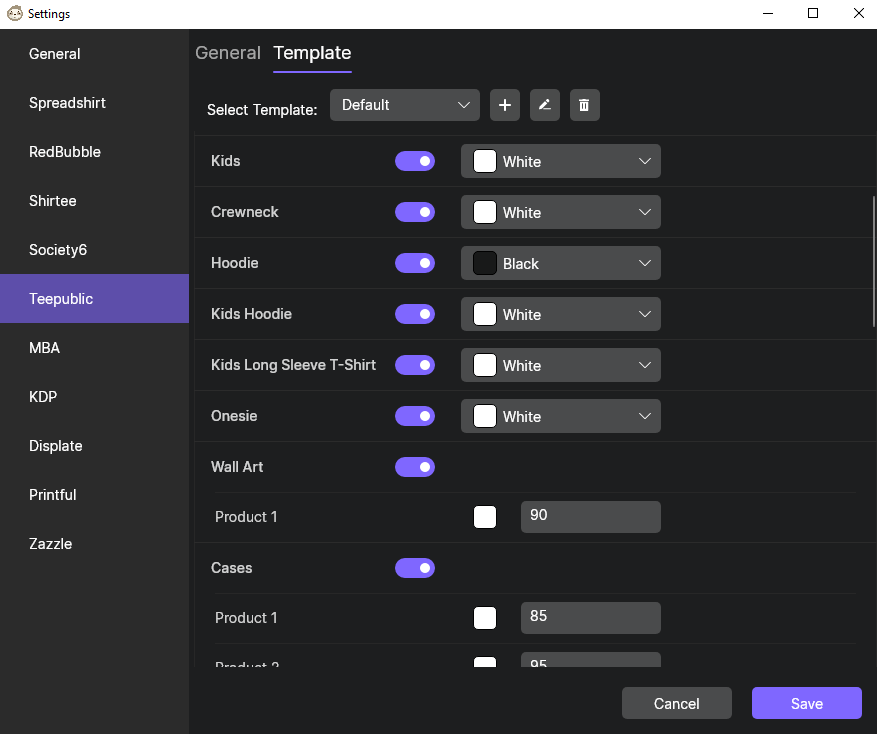This screenshot has width=877, height=734.
Task: Open the Kids color dropdown
Action: [x=560, y=161]
